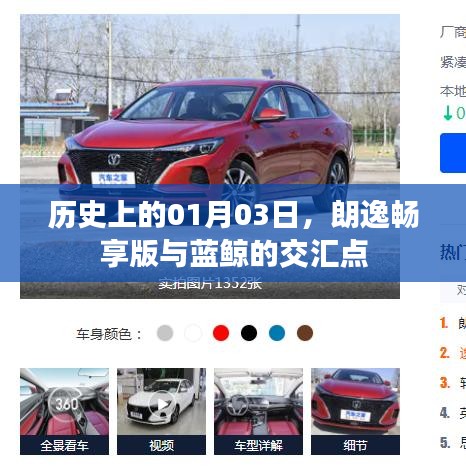Open hot ranking item number 3
The height and width of the screenshot is (466, 466).
tap(453, 383)
